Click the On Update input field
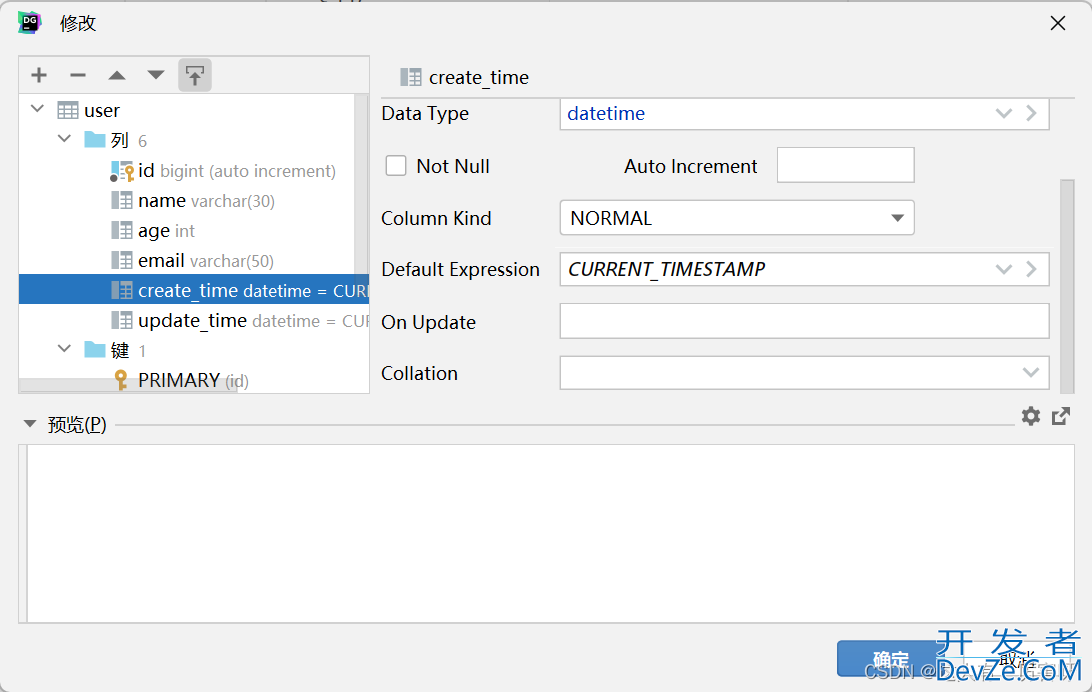Screen dimensions: 1092x692 coord(804,321)
